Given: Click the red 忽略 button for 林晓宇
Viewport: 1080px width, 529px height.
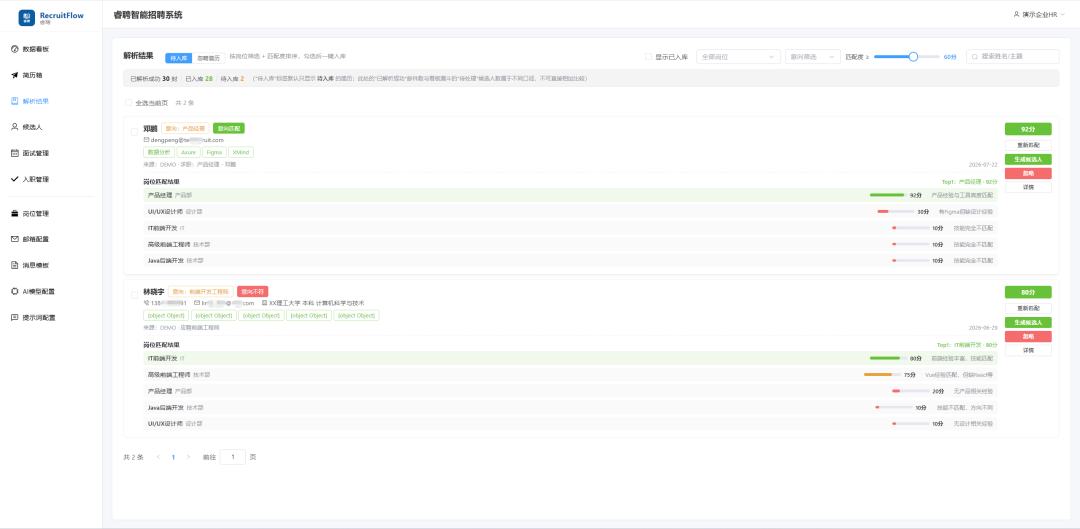Looking at the screenshot, I should [1028, 337].
